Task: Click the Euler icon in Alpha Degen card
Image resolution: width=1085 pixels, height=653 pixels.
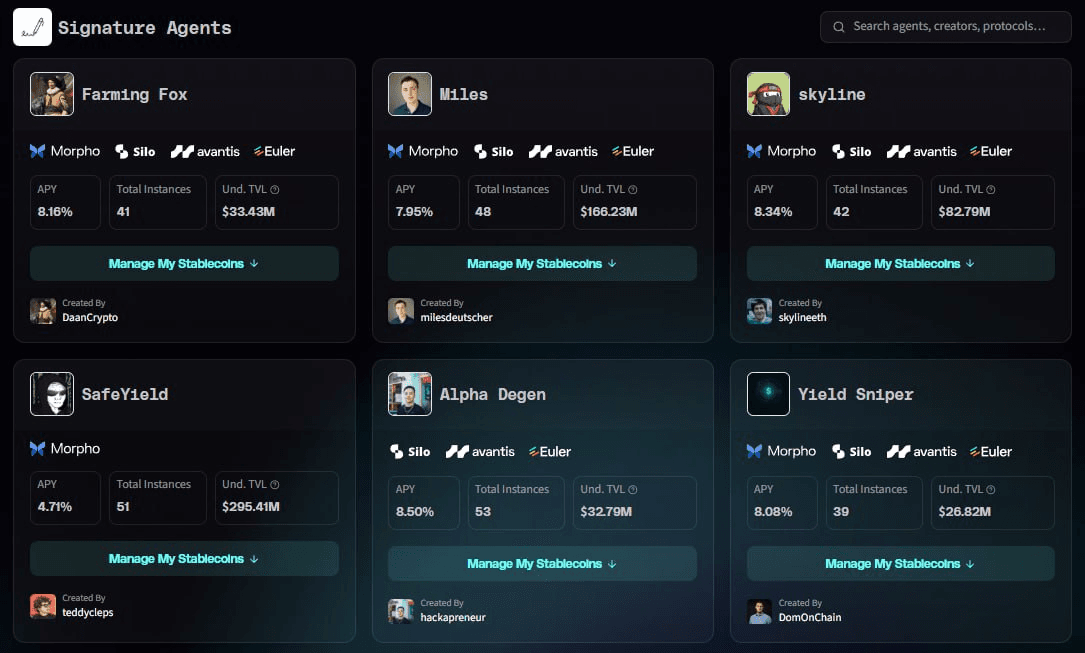Action: click(534, 451)
